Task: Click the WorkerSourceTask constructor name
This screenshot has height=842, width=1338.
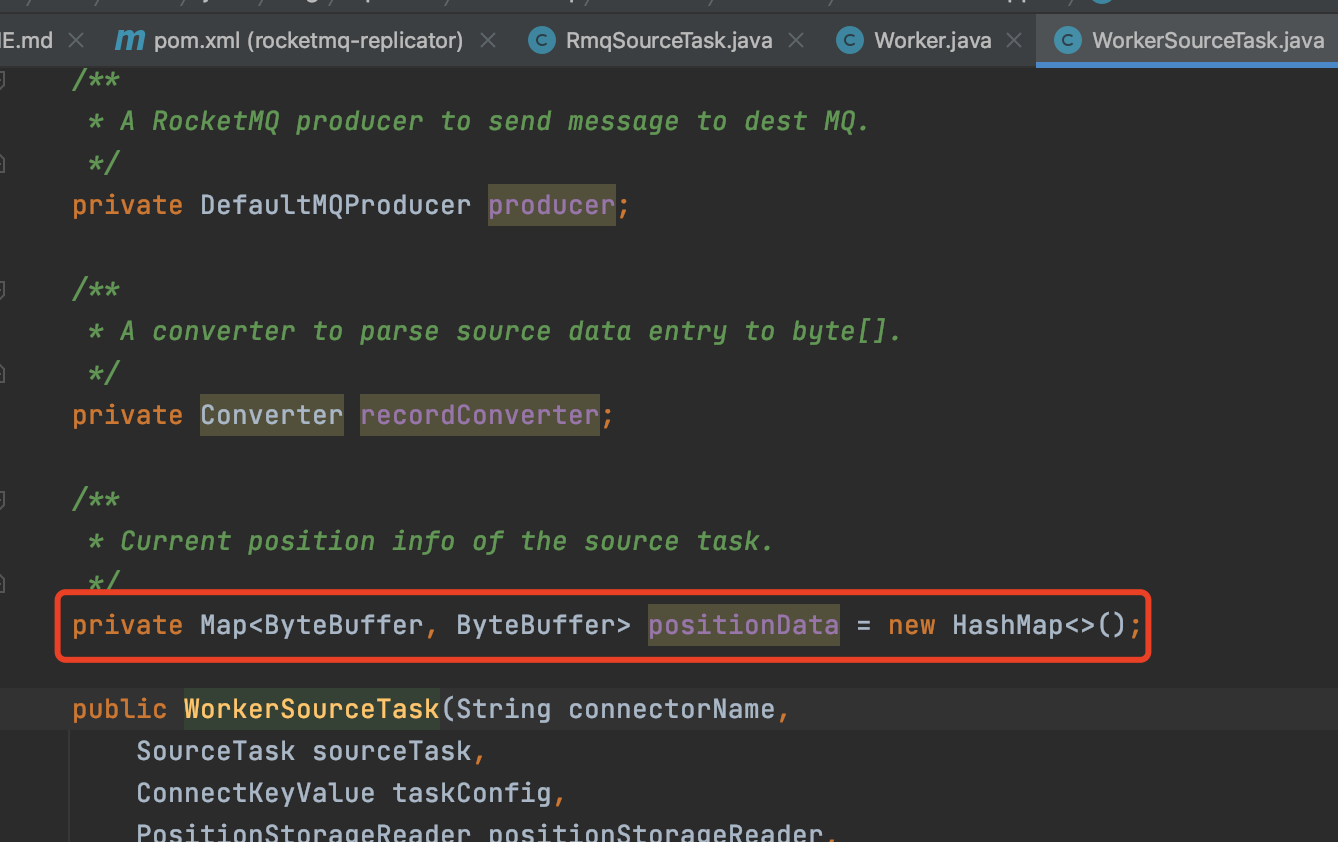Action: (311, 709)
